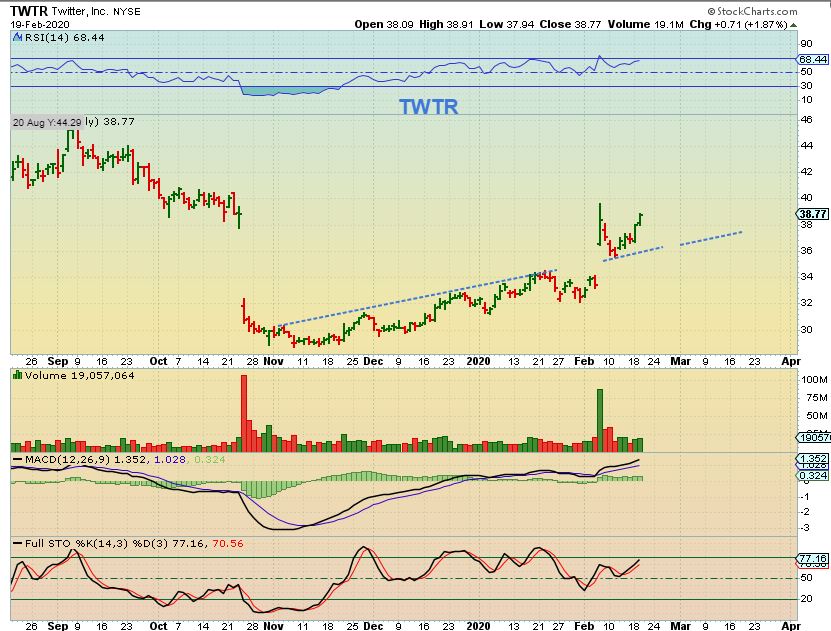Click the 'Sep' label on the bottom stochastic date axis
Viewport: 831px width, 631px height.
[x=58, y=626]
